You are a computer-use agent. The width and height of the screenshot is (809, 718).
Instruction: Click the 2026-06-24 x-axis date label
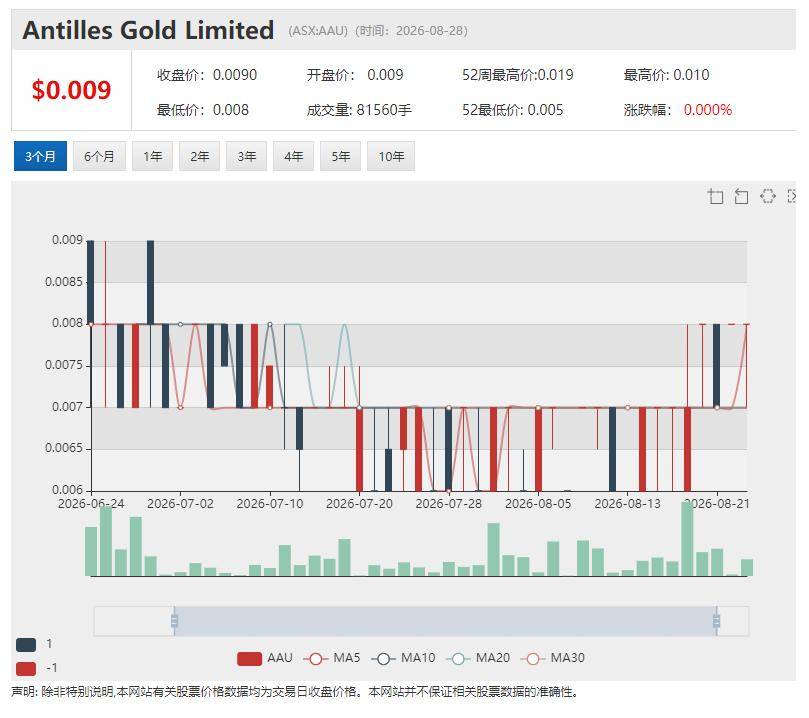[91, 504]
